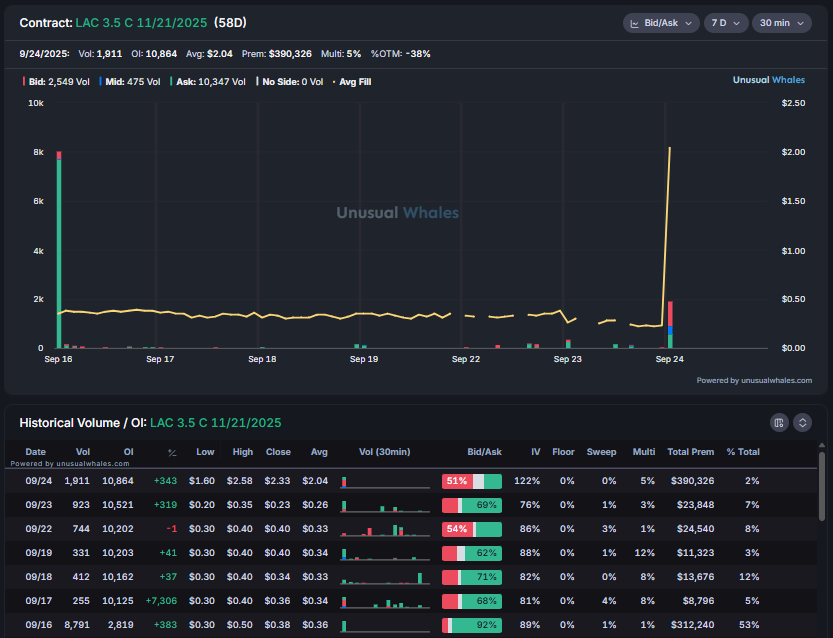
Task: Click the green LAC contract link in Historical Volume title
Action: (x=215, y=423)
